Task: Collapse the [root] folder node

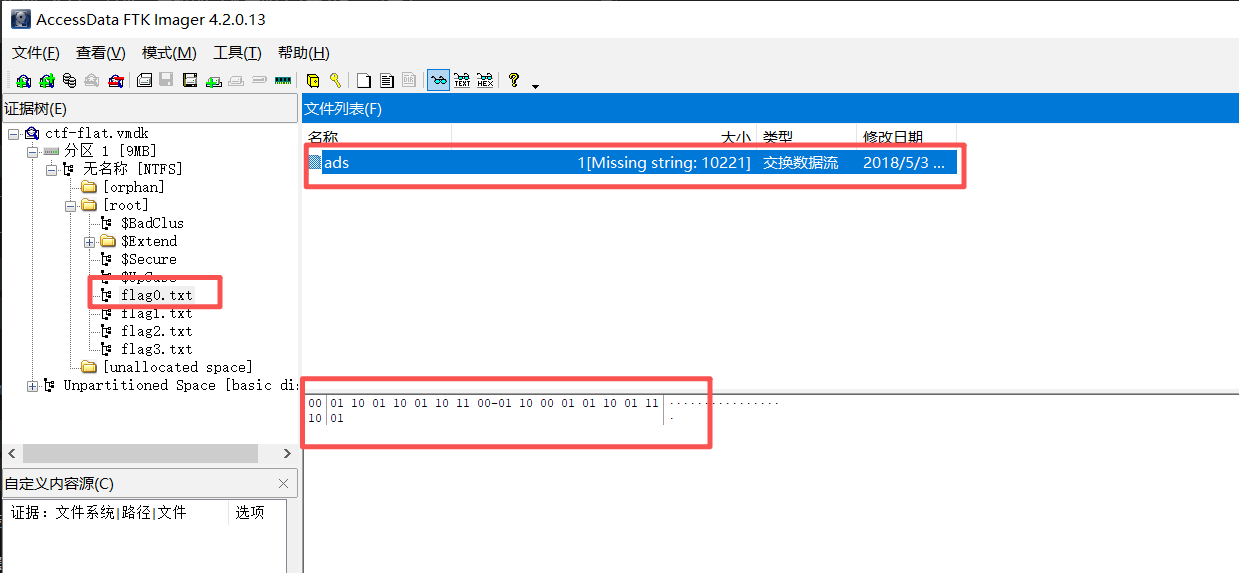Action: tap(70, 205)
